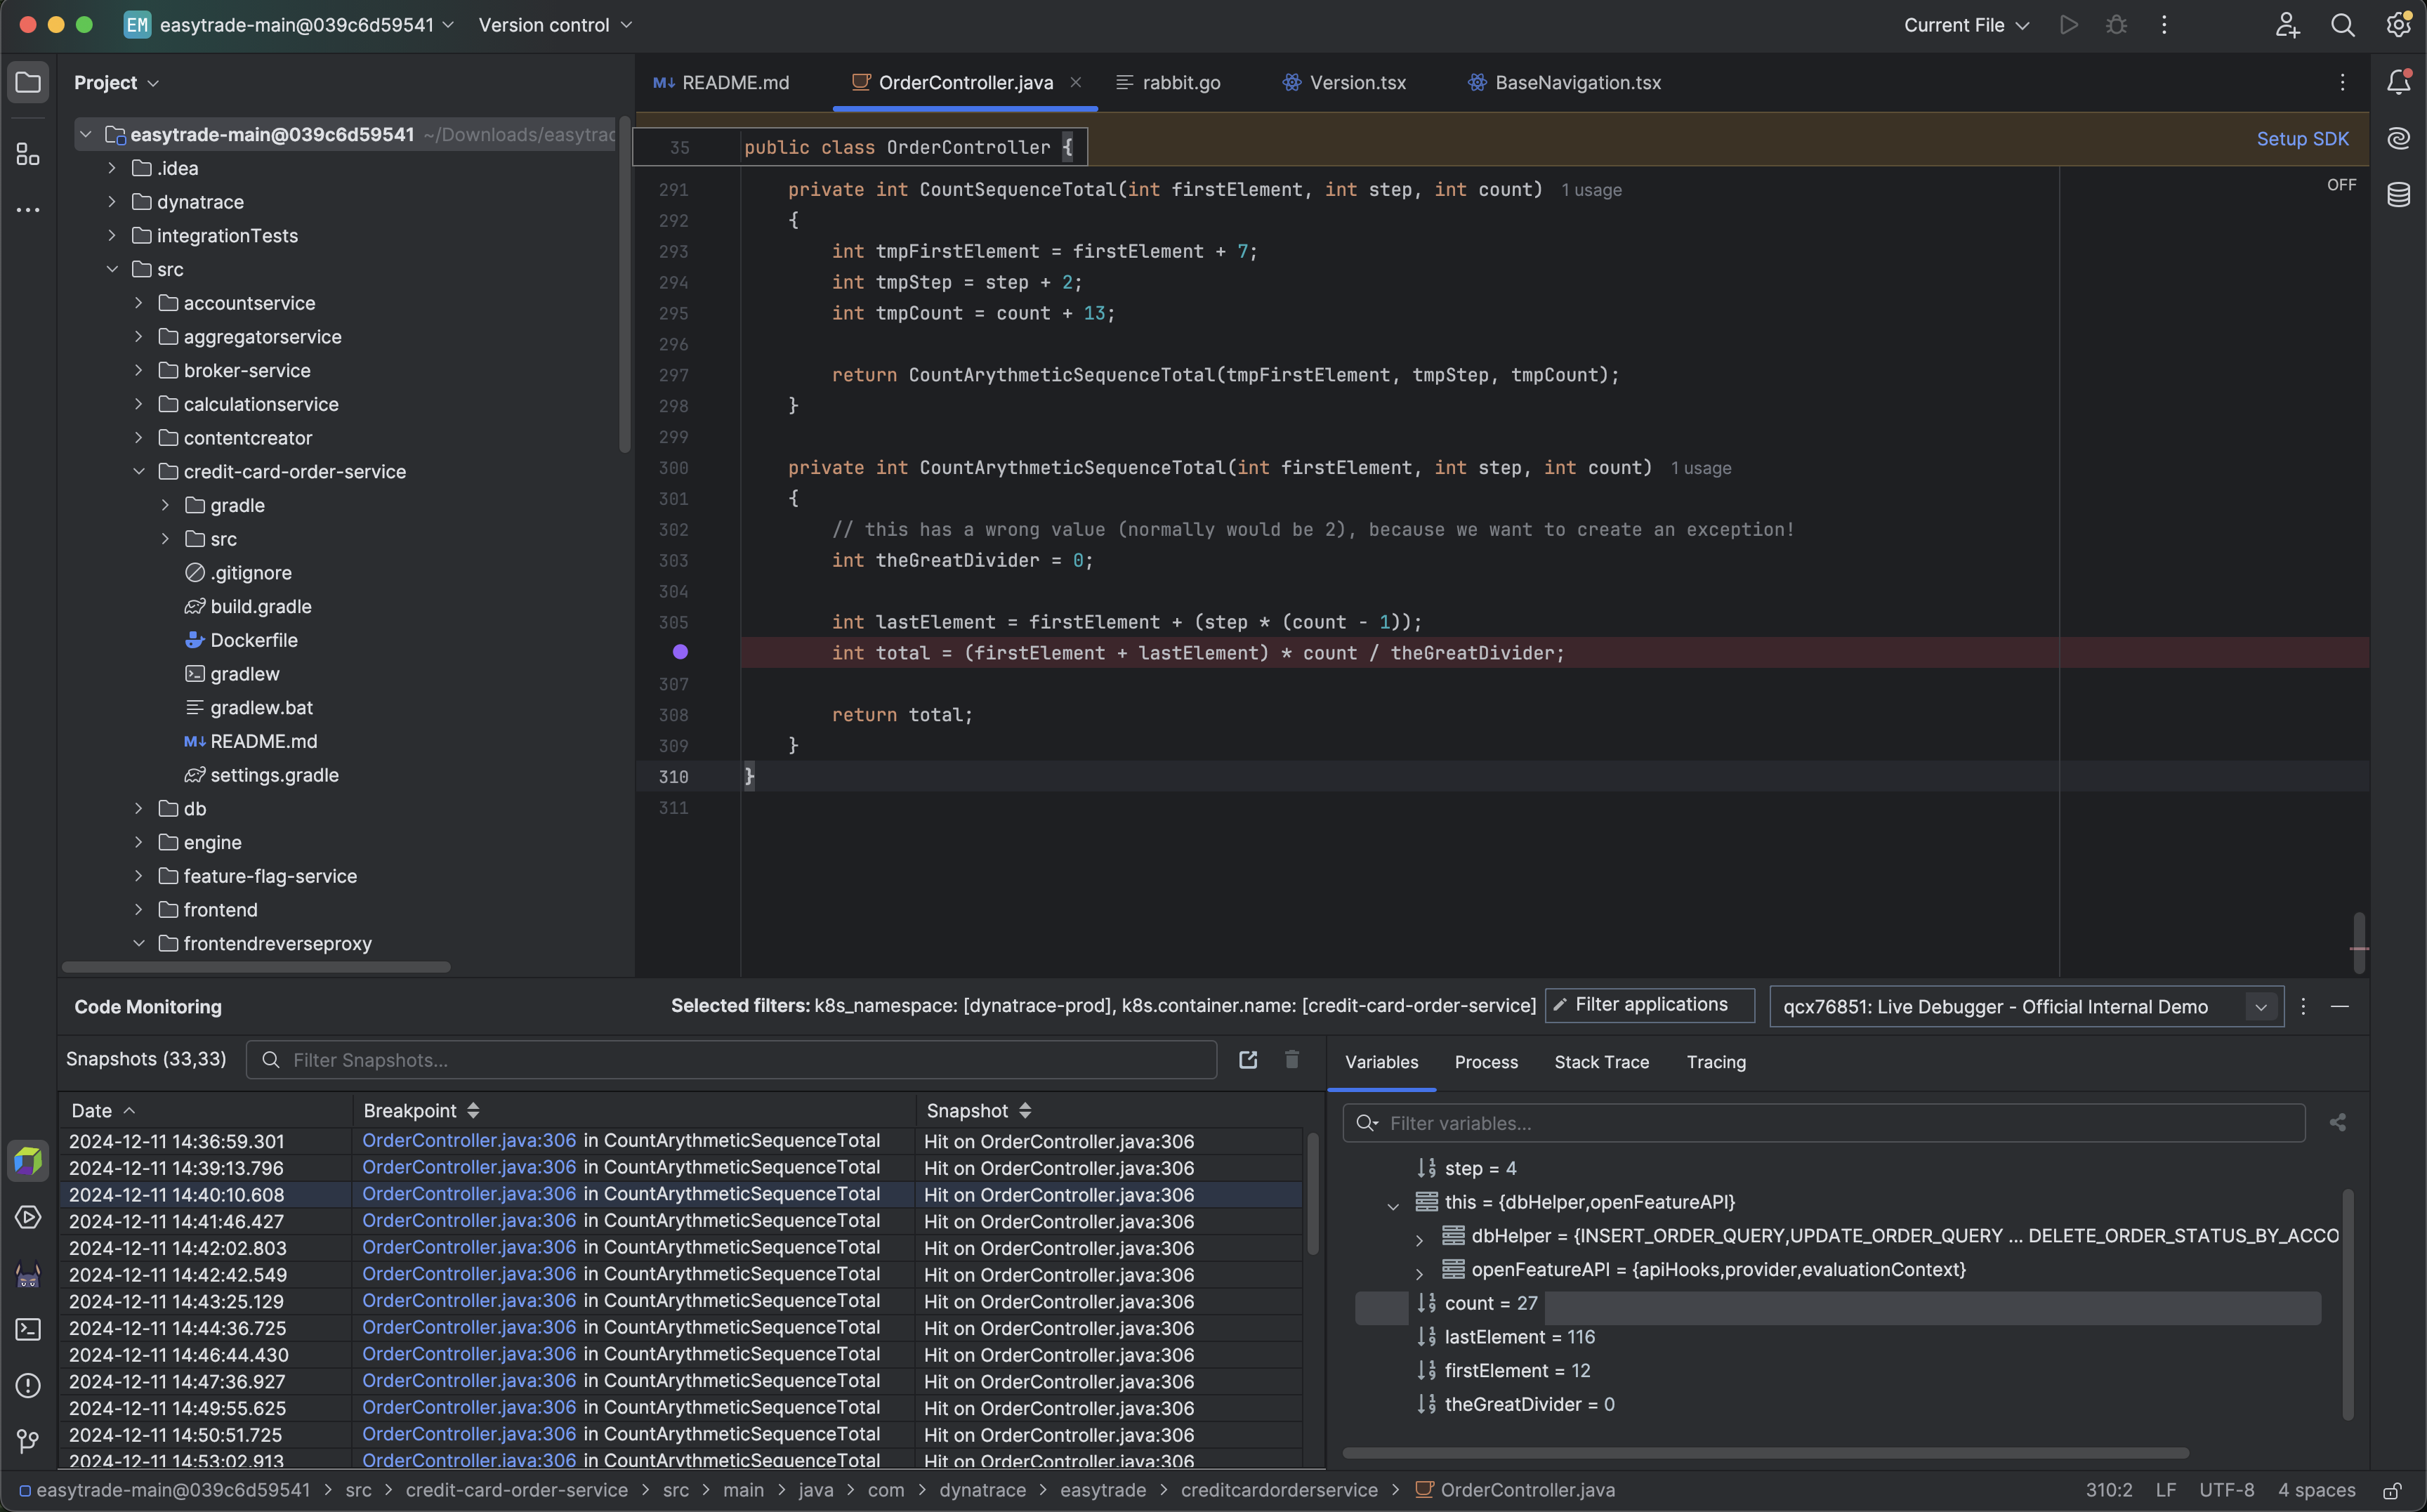Image resolution: width=2427 pixels, height=1512 pixels.
Task: Open the Current File run configuration dropdown
Action: click(x=1963, y=25)
